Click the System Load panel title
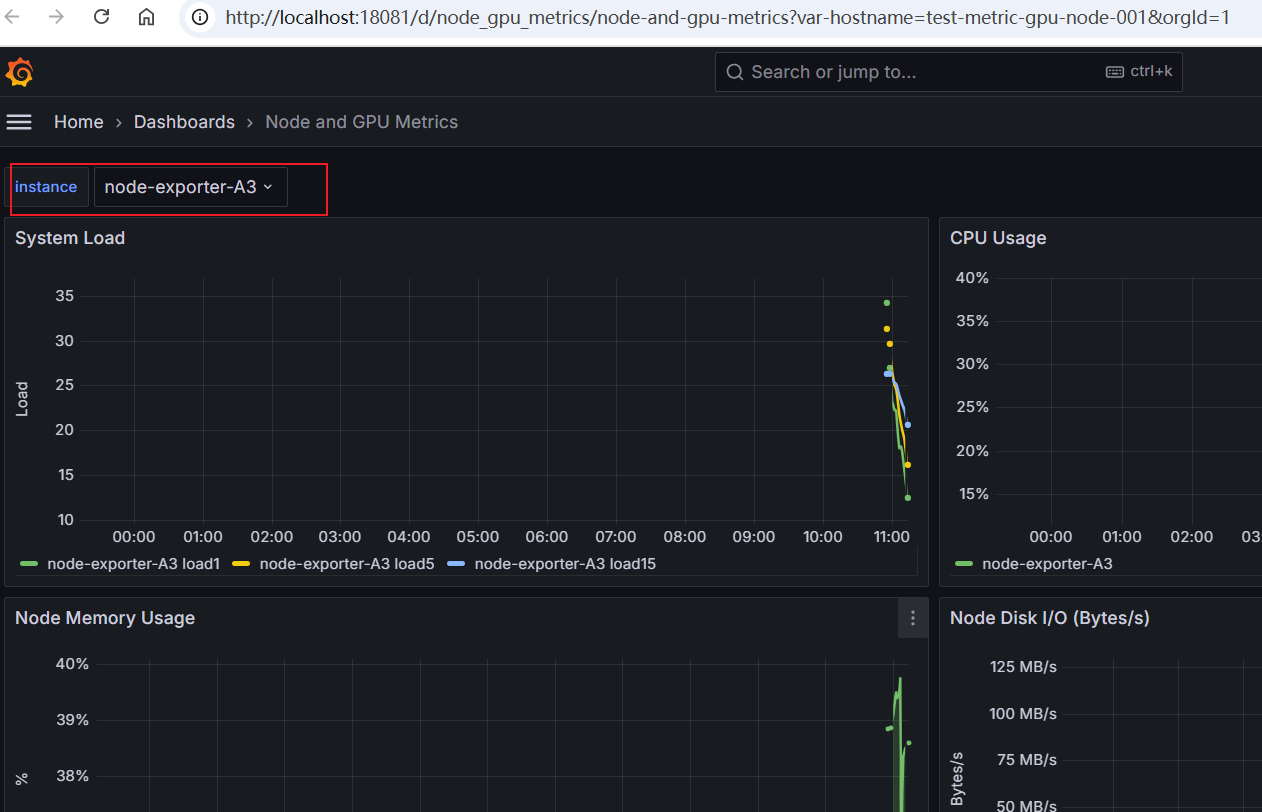Image resolution: width=1262 pixels, height=812 pixels. pos(70,238)
